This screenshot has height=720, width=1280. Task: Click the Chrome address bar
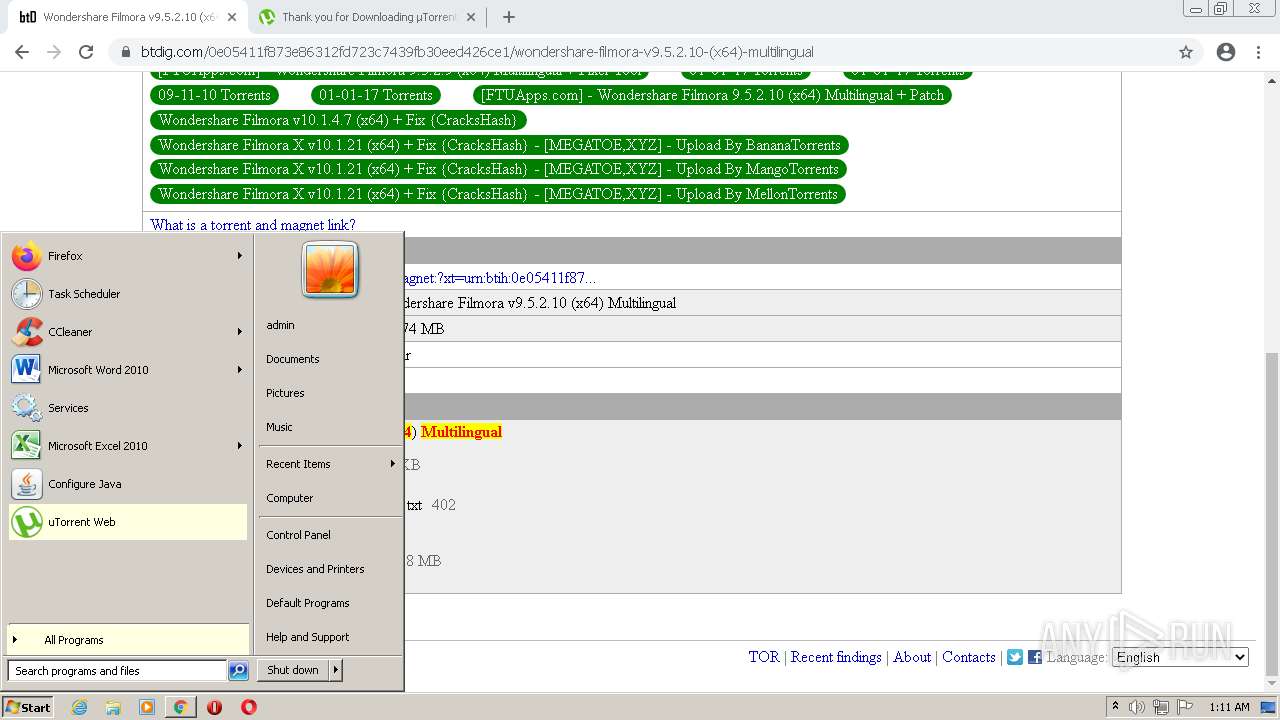tap(640, 52)
